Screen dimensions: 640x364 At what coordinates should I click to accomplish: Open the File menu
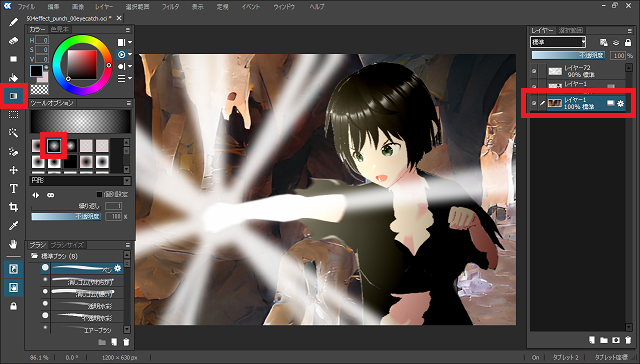26,7
